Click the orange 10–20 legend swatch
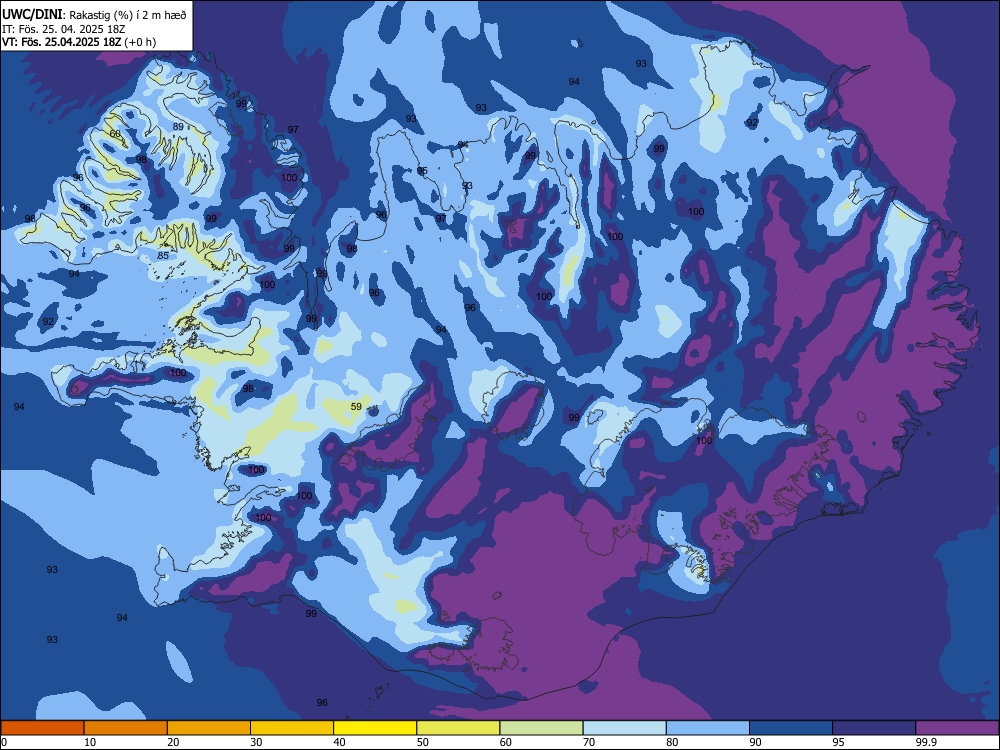Image resolution: width=1000 pixels, height=750 pixels. coord(126,728)
